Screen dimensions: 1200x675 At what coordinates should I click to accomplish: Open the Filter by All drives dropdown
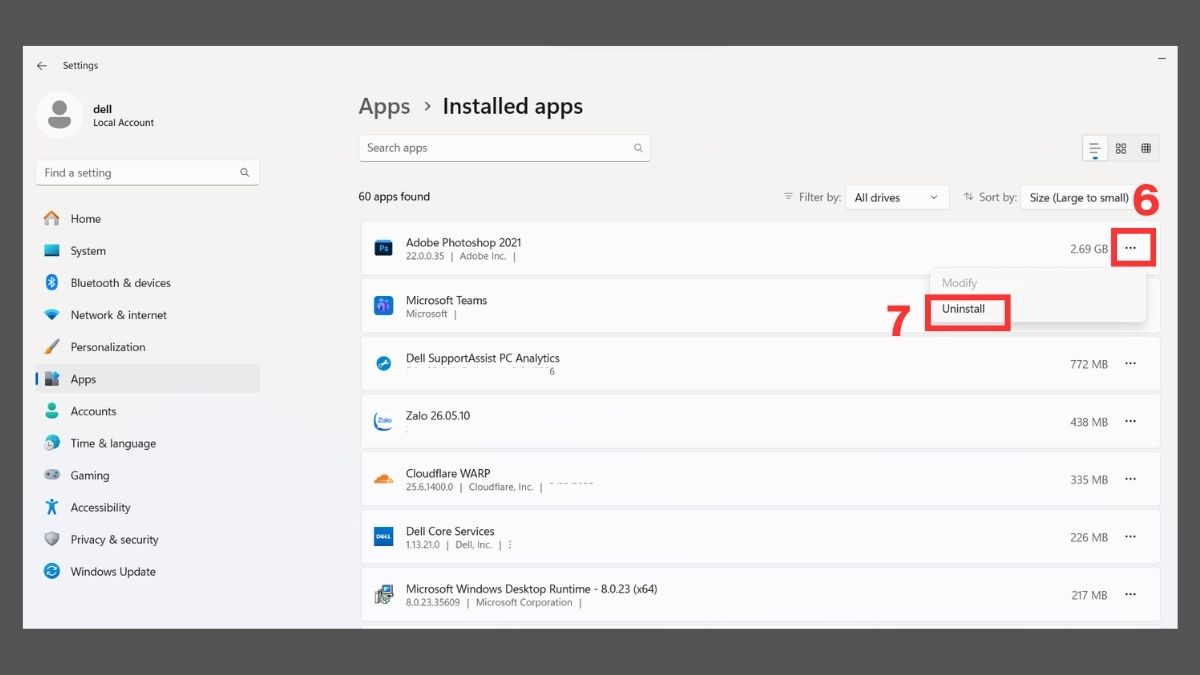[897, 198]
